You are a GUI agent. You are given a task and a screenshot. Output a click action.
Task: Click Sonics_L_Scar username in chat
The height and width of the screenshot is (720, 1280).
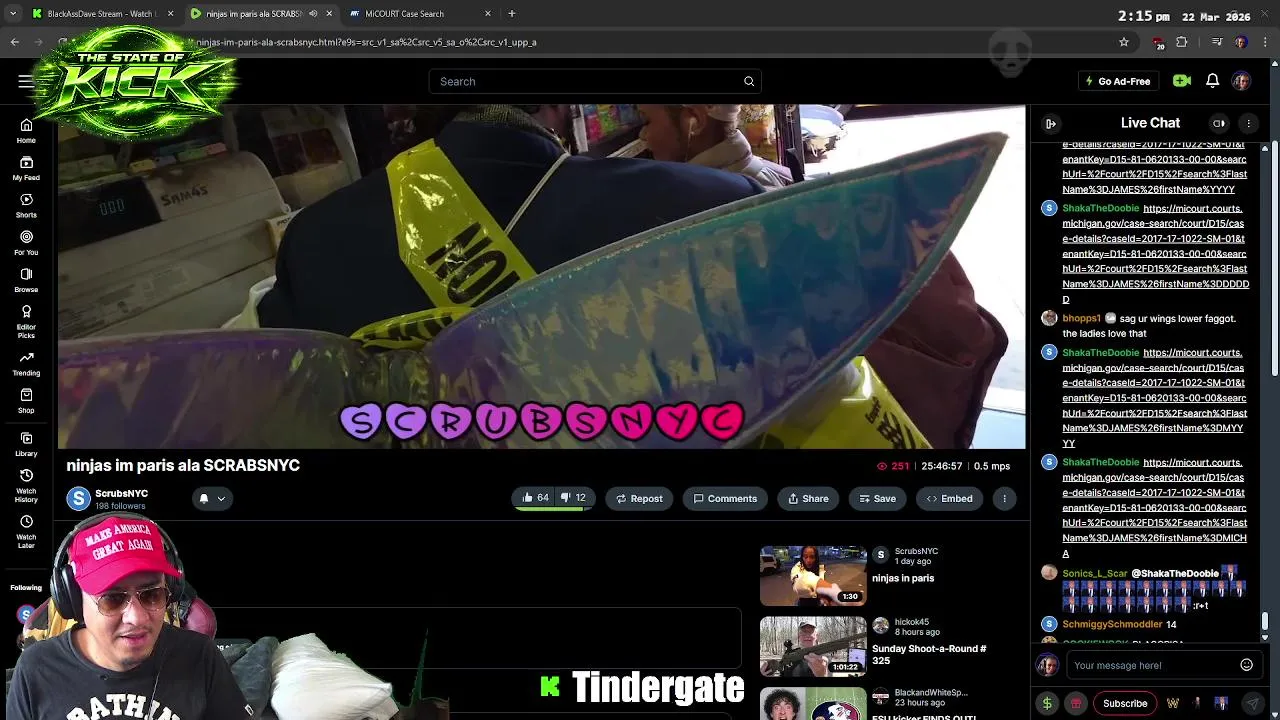pos(1094,573)
